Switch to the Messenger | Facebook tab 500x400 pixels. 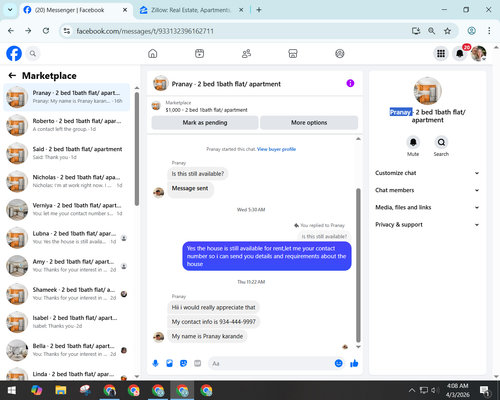pyautogui.click(x=75, y=10)
